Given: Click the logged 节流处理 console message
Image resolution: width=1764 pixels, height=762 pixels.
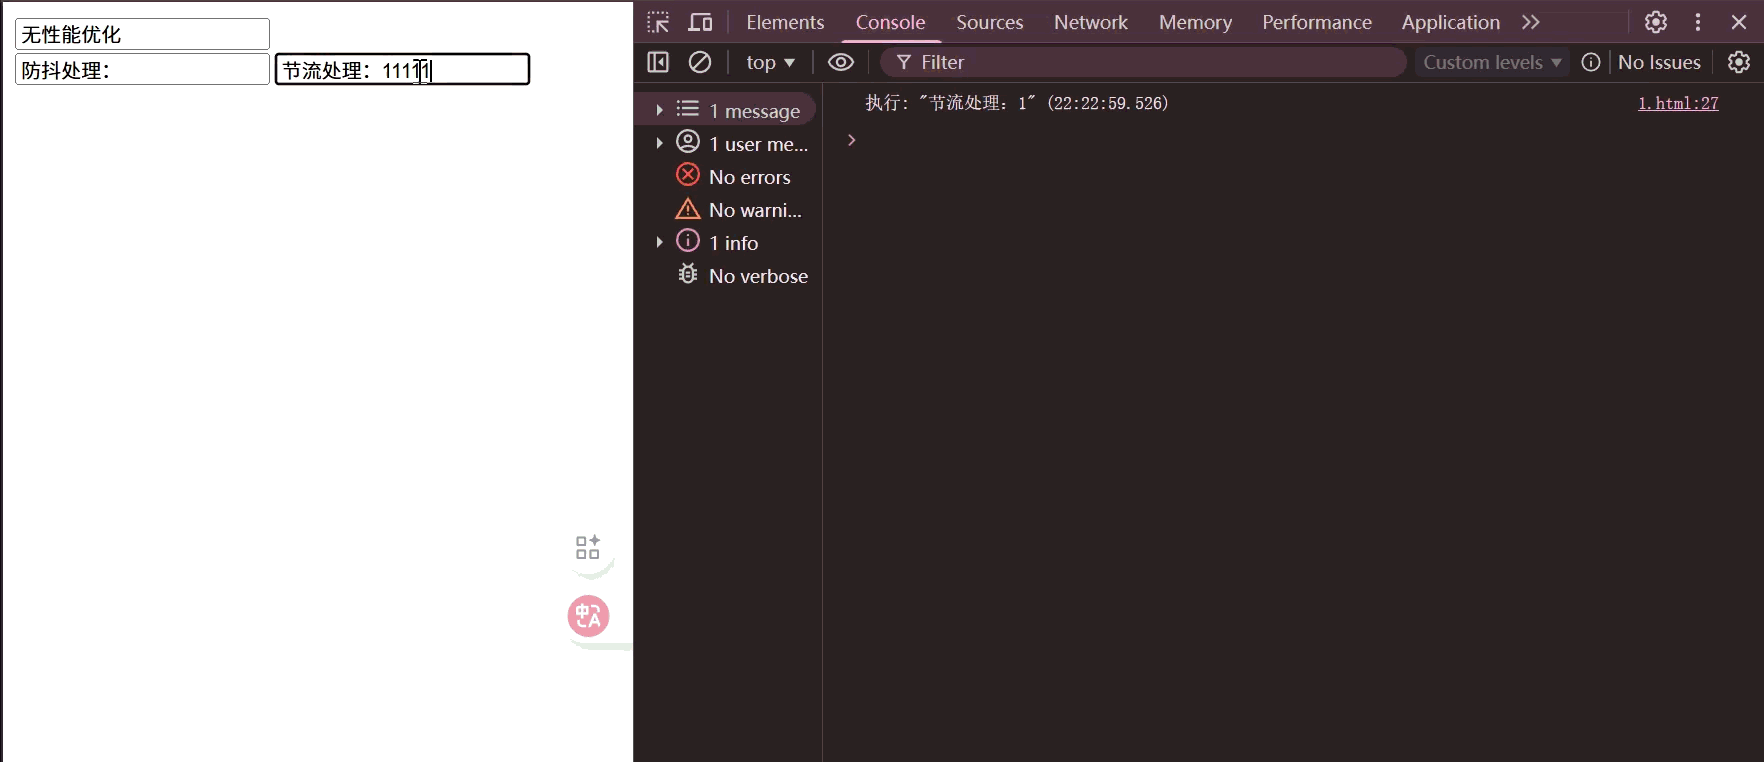Looking at the screenshot, I should coord(1016,103).
